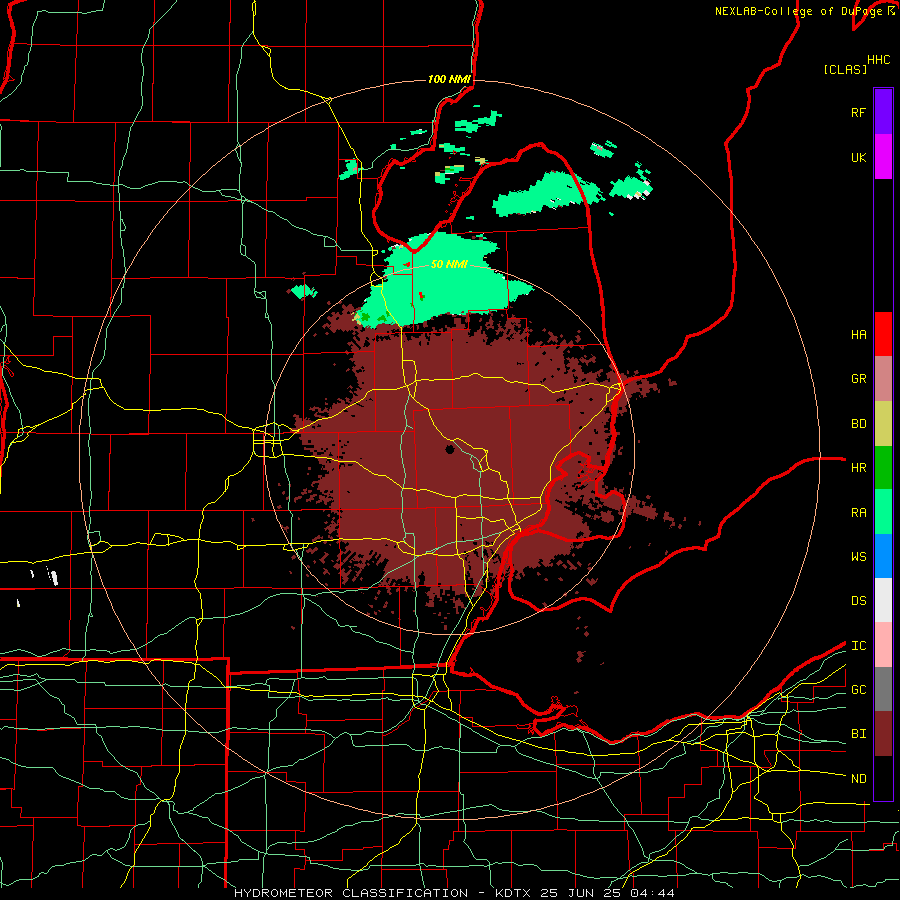Click the 'HYDROMETEOR CLASSIFICATION' caption text
Image resolution: width=900 pixels, height=900 pixels.
[x=351, y=893]
